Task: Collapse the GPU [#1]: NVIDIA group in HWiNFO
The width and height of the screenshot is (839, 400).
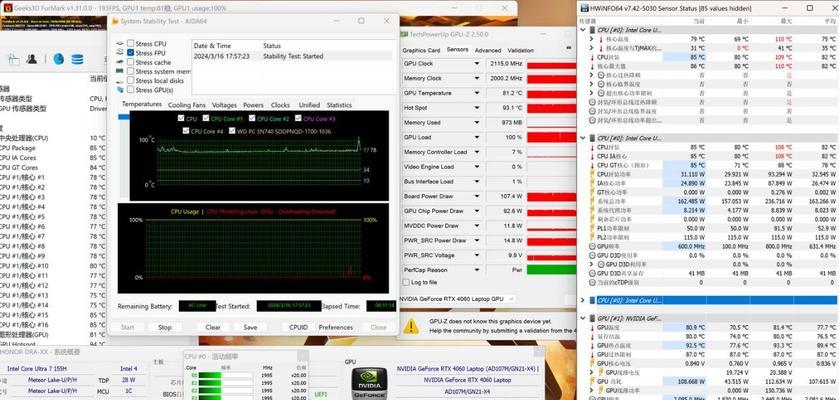Action: [583, 318]
